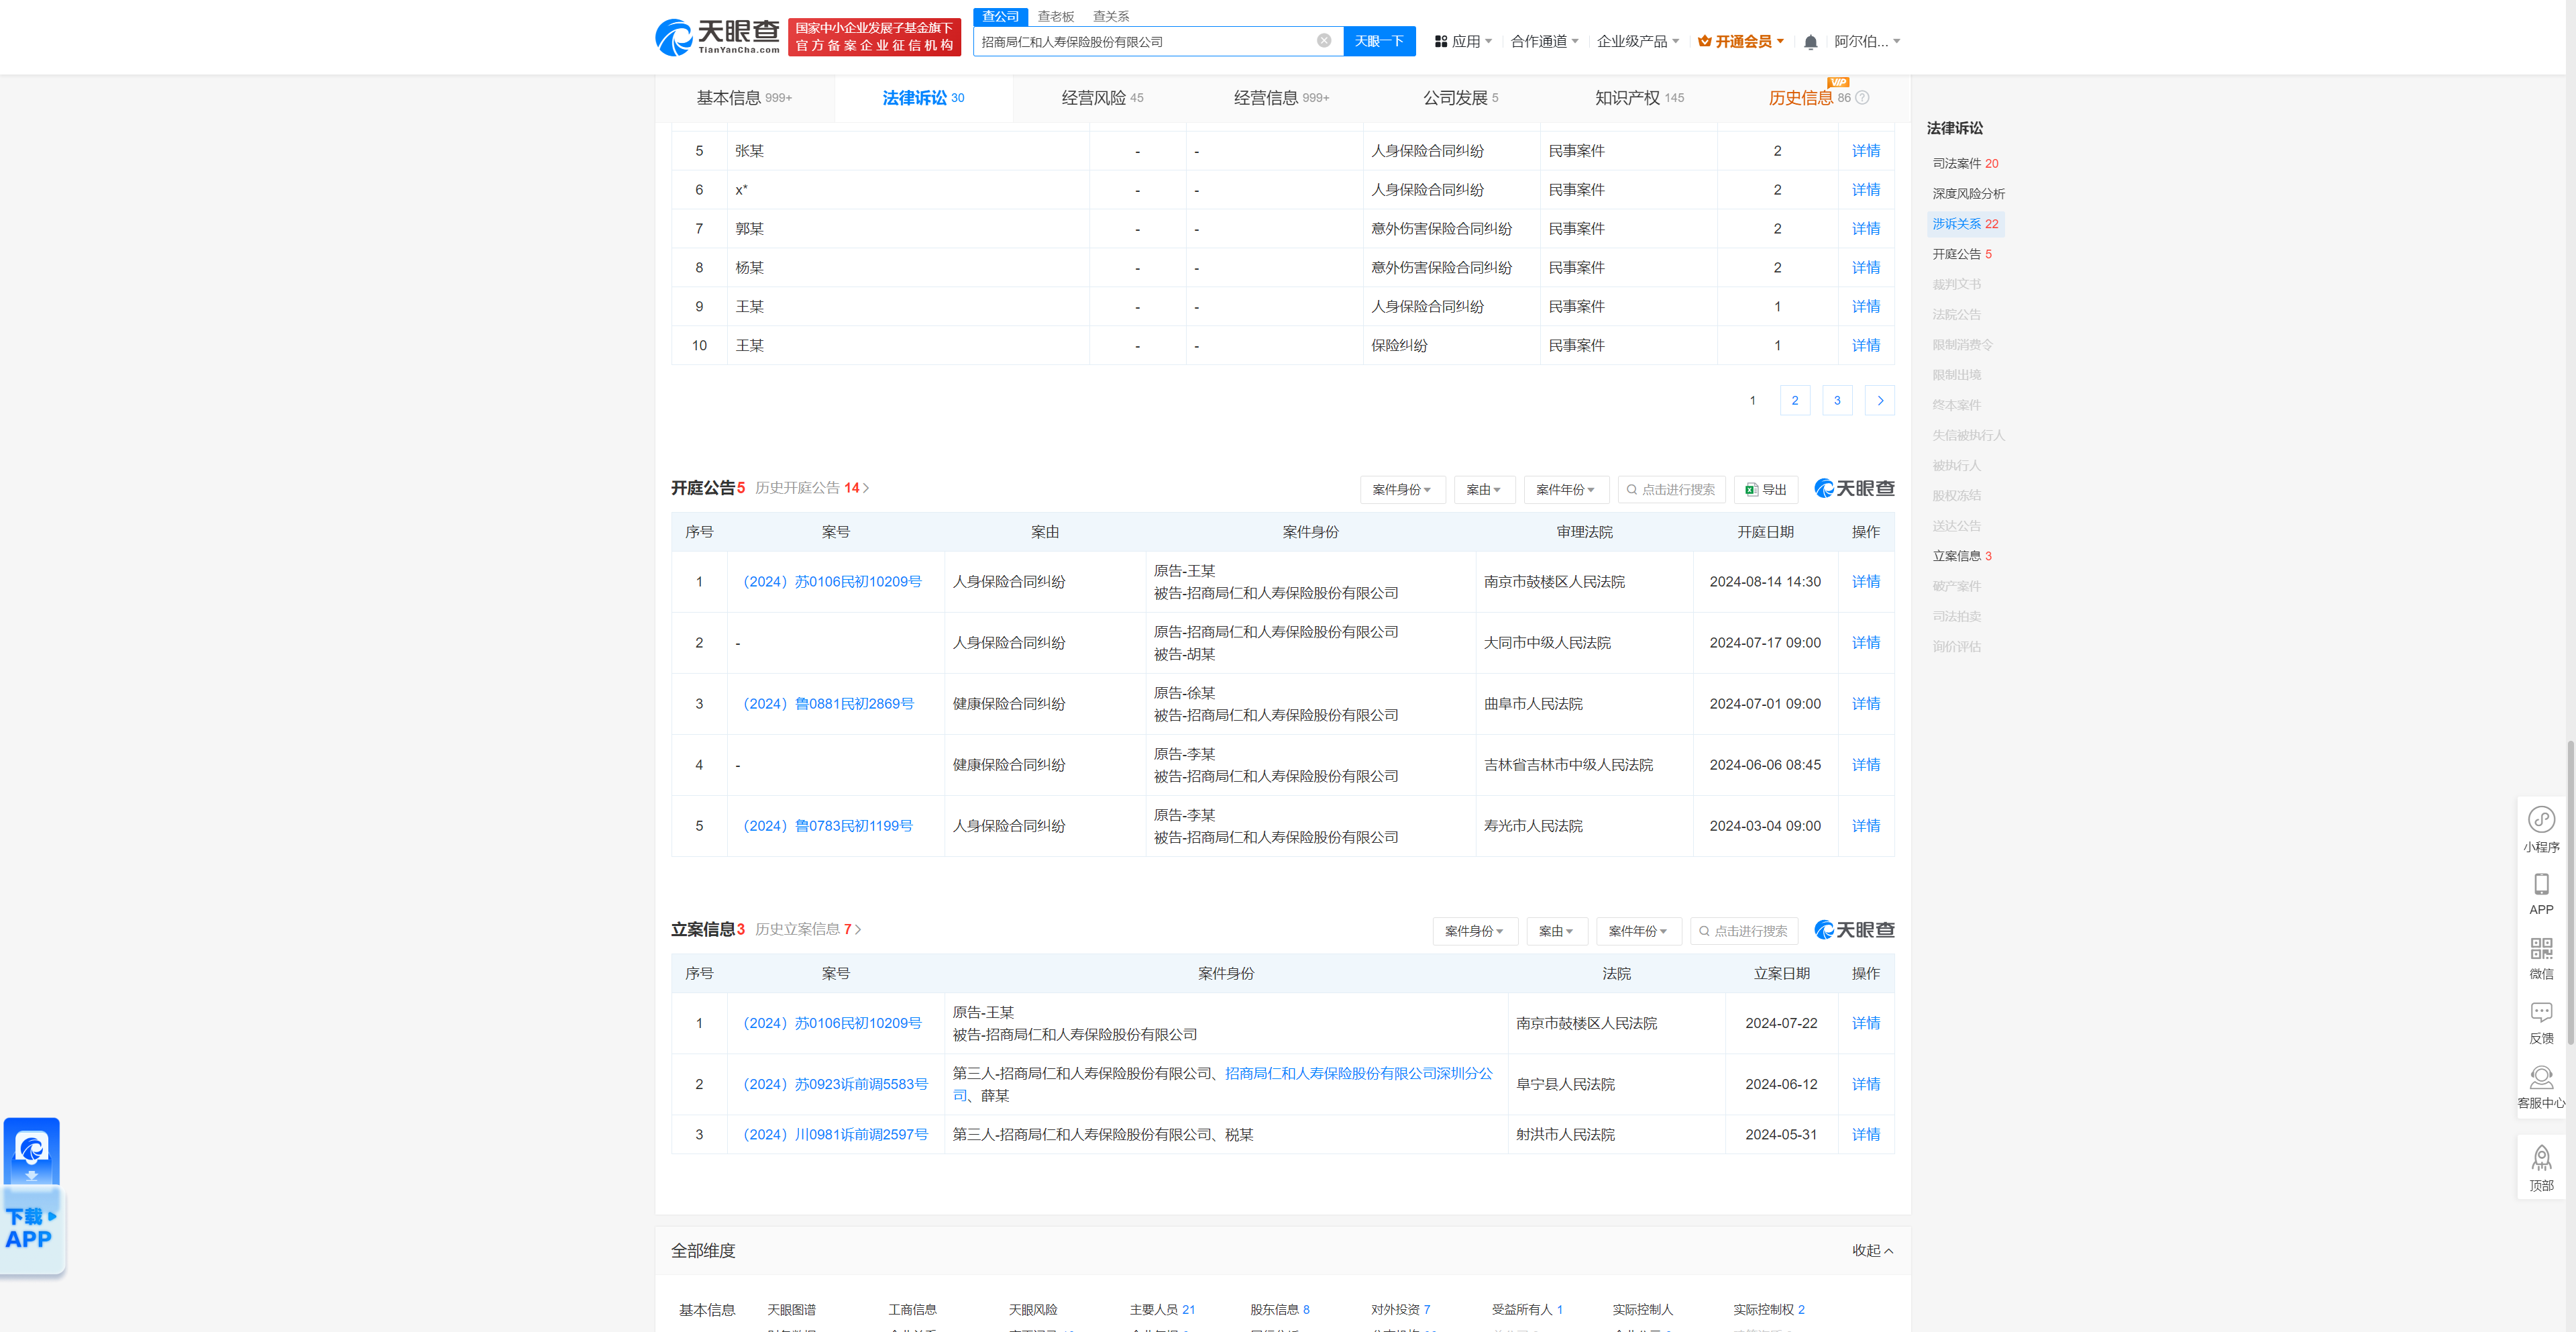Go to page 2 of 涉诉关系
This screenshot has height=1332, width=2576.
coord(1795,401)
